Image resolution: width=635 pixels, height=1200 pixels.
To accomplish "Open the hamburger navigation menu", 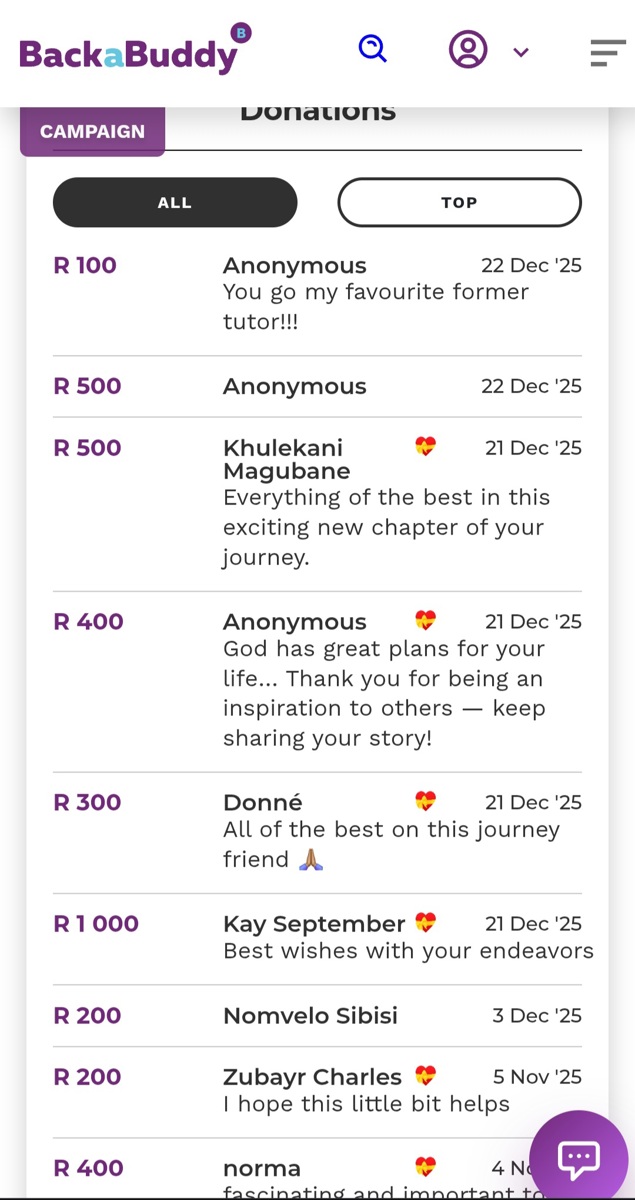I will 607,52.
